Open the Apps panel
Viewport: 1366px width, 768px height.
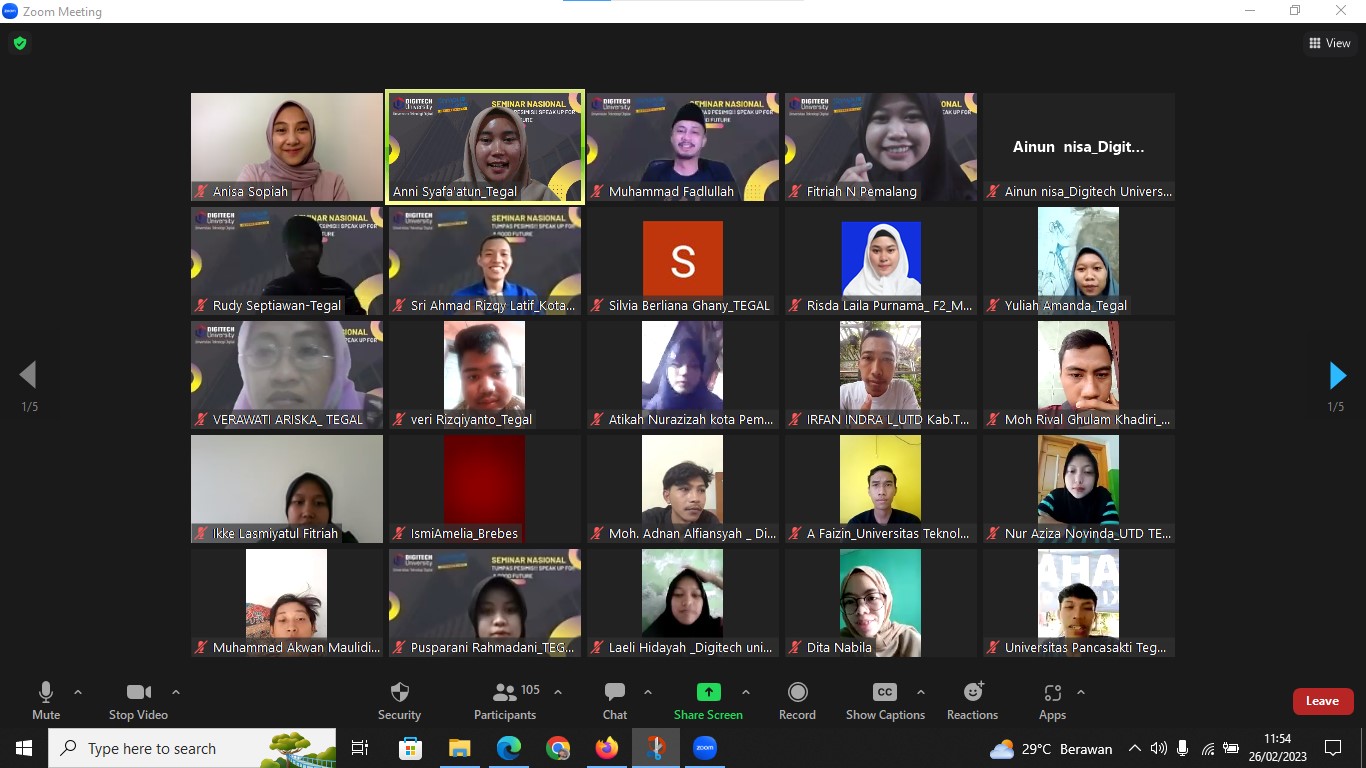tap(1052, 700)
